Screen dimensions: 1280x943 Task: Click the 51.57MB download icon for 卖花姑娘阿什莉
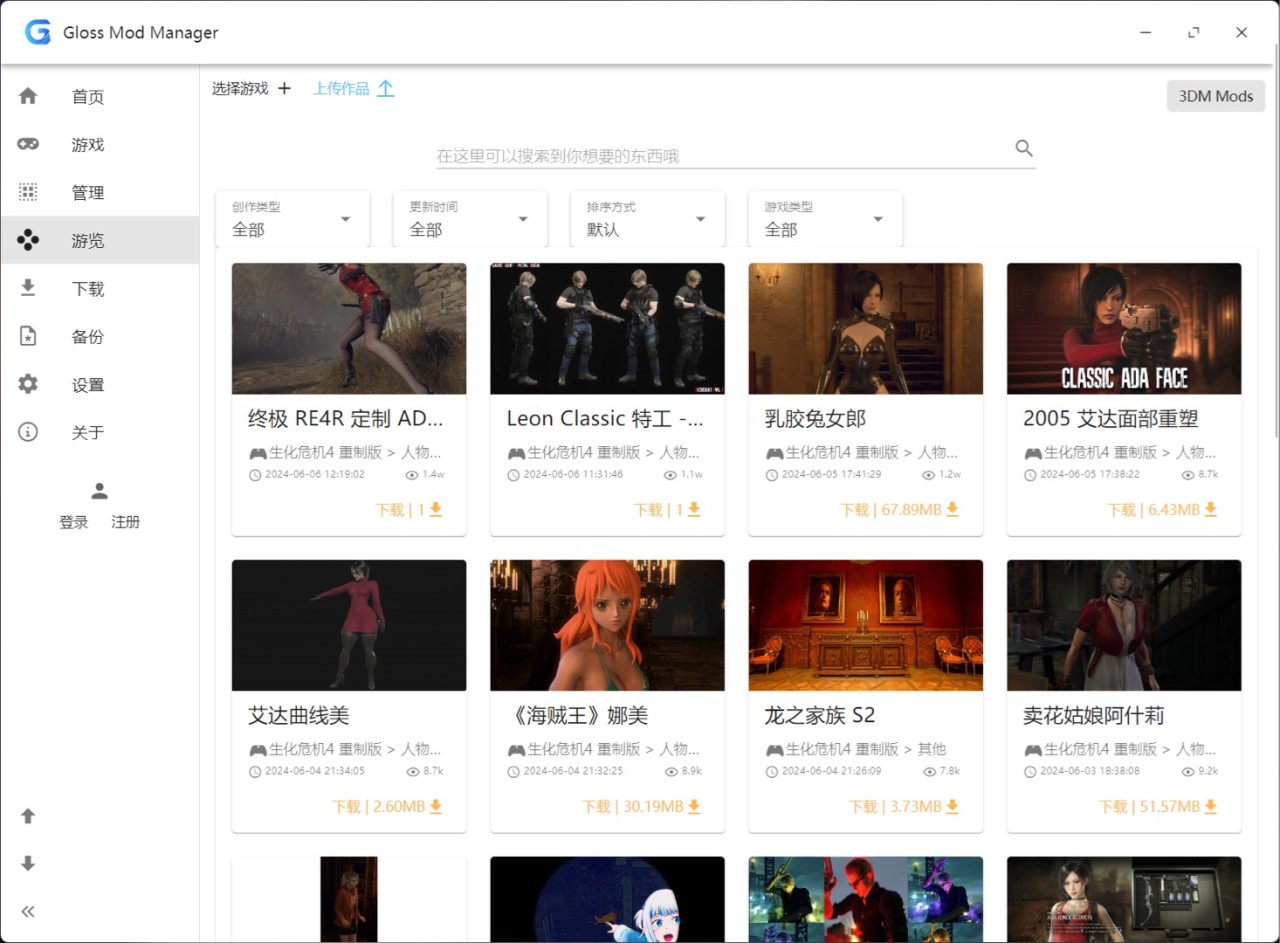pyautogui.click(x=1210, y=806)
